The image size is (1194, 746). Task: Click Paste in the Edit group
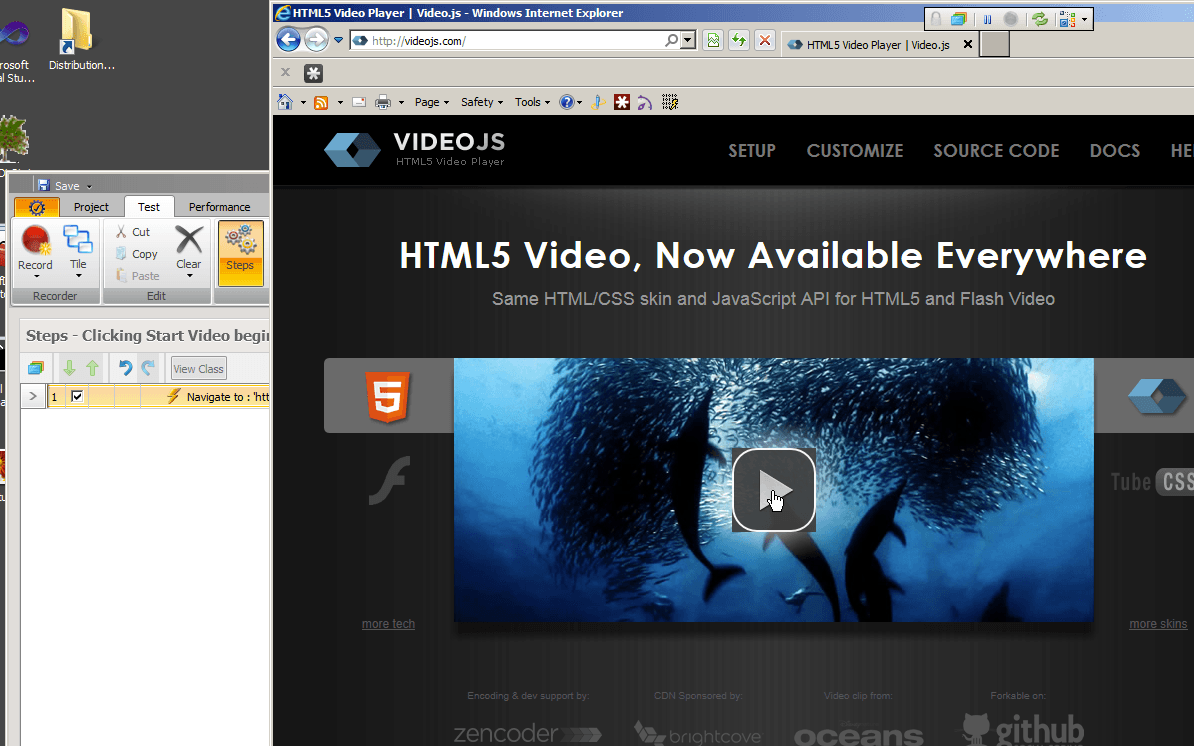click(137, 276)
